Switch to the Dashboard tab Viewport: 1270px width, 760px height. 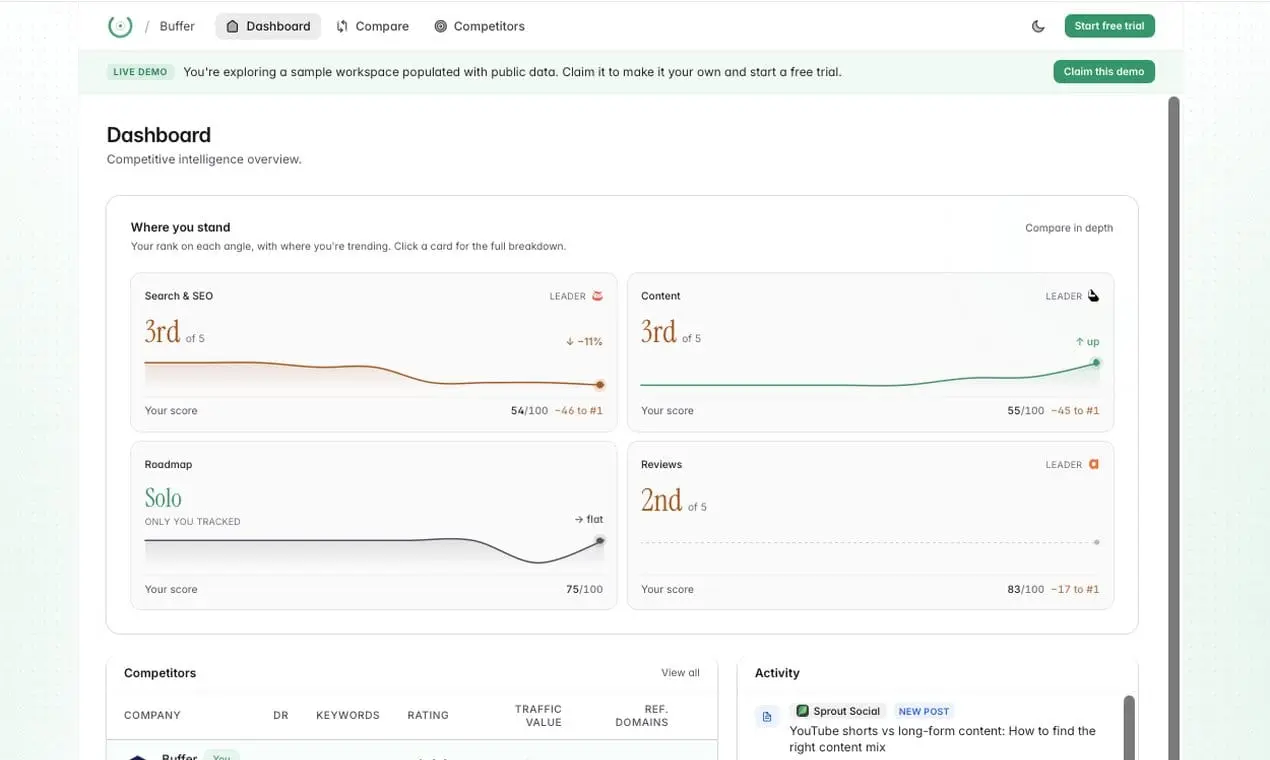click(x=268, y=26)
